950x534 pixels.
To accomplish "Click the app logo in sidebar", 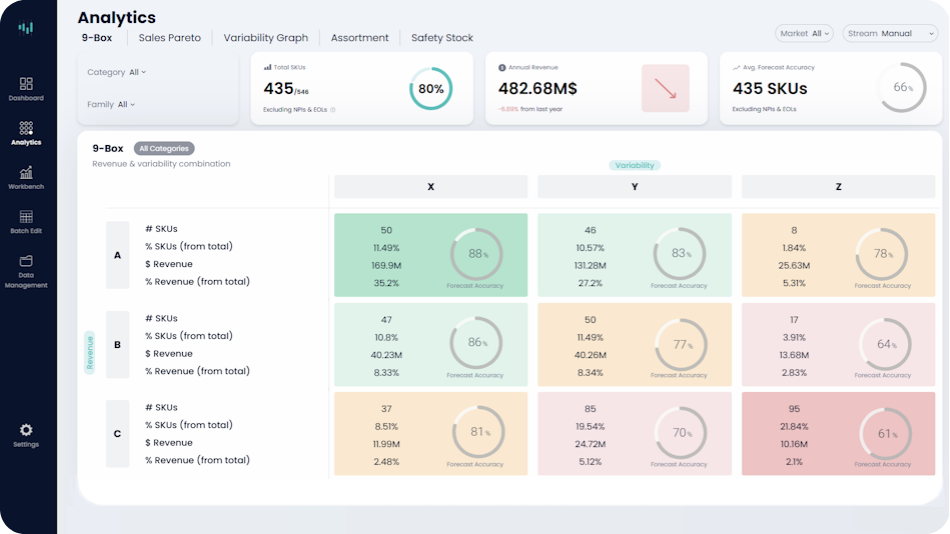I will click(26, 27).
